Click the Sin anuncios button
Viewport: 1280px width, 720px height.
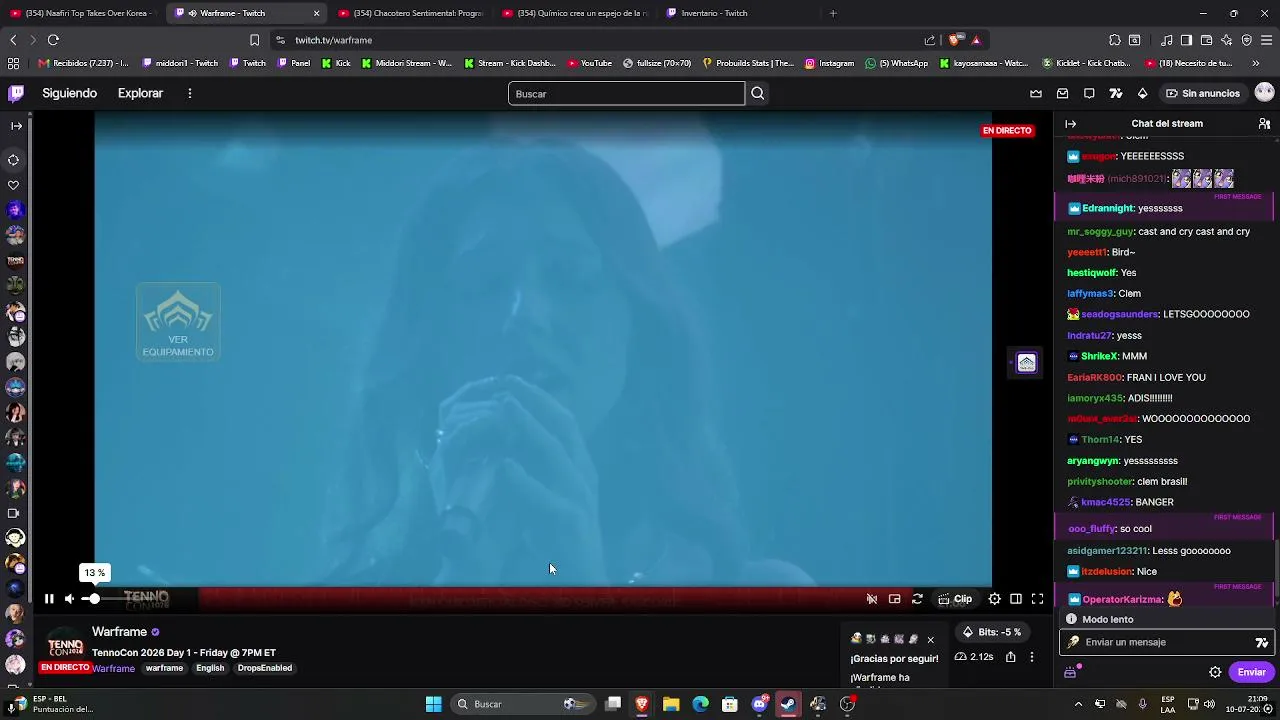click(1202, 93)
